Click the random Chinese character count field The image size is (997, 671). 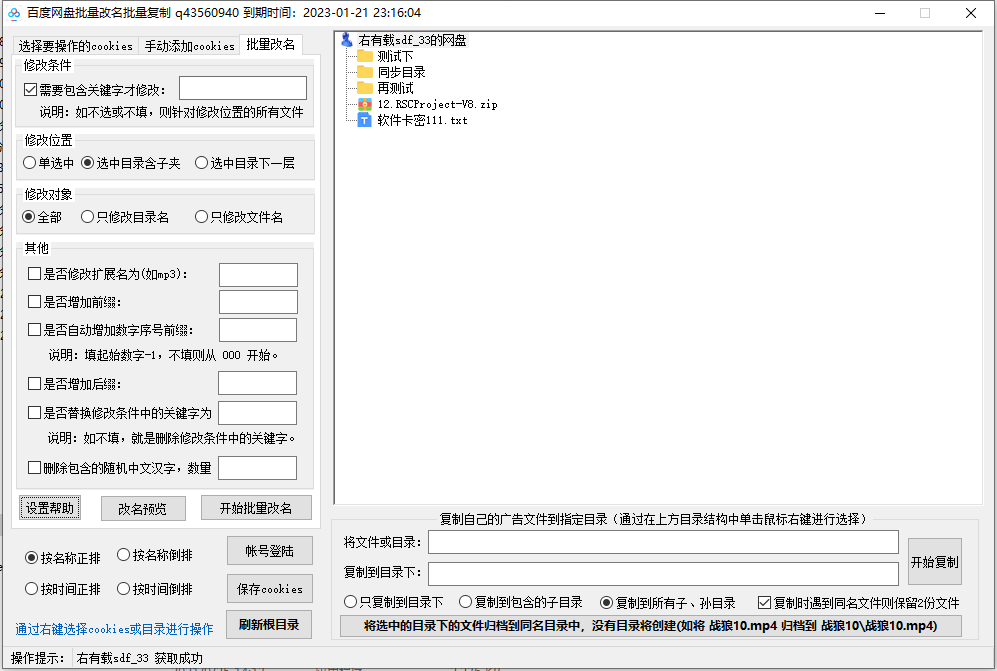258,468
